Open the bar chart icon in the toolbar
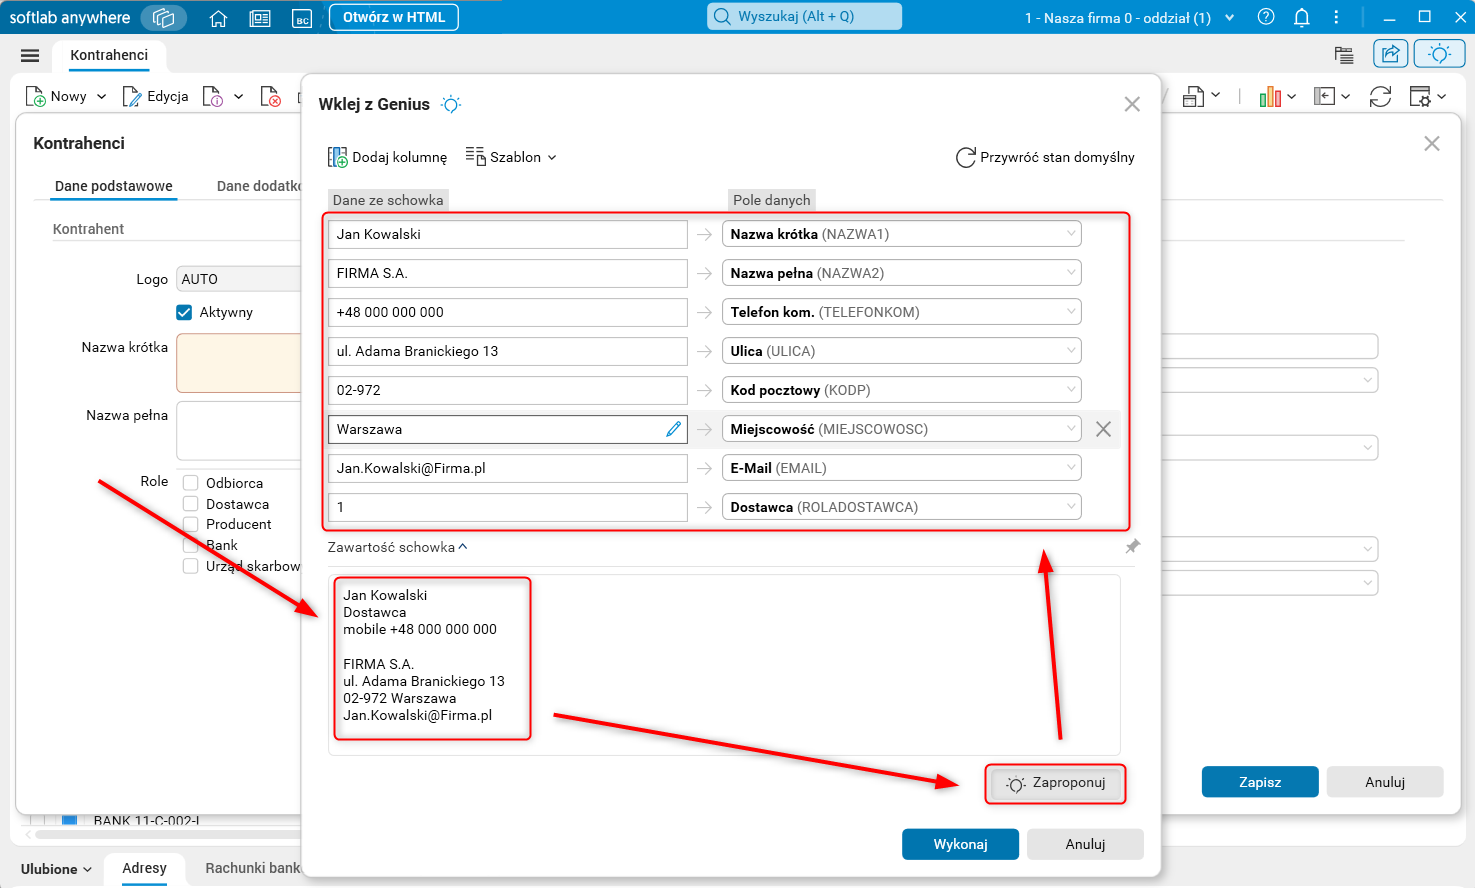Screen dimensions: 1475x888 coord(1270,96)
